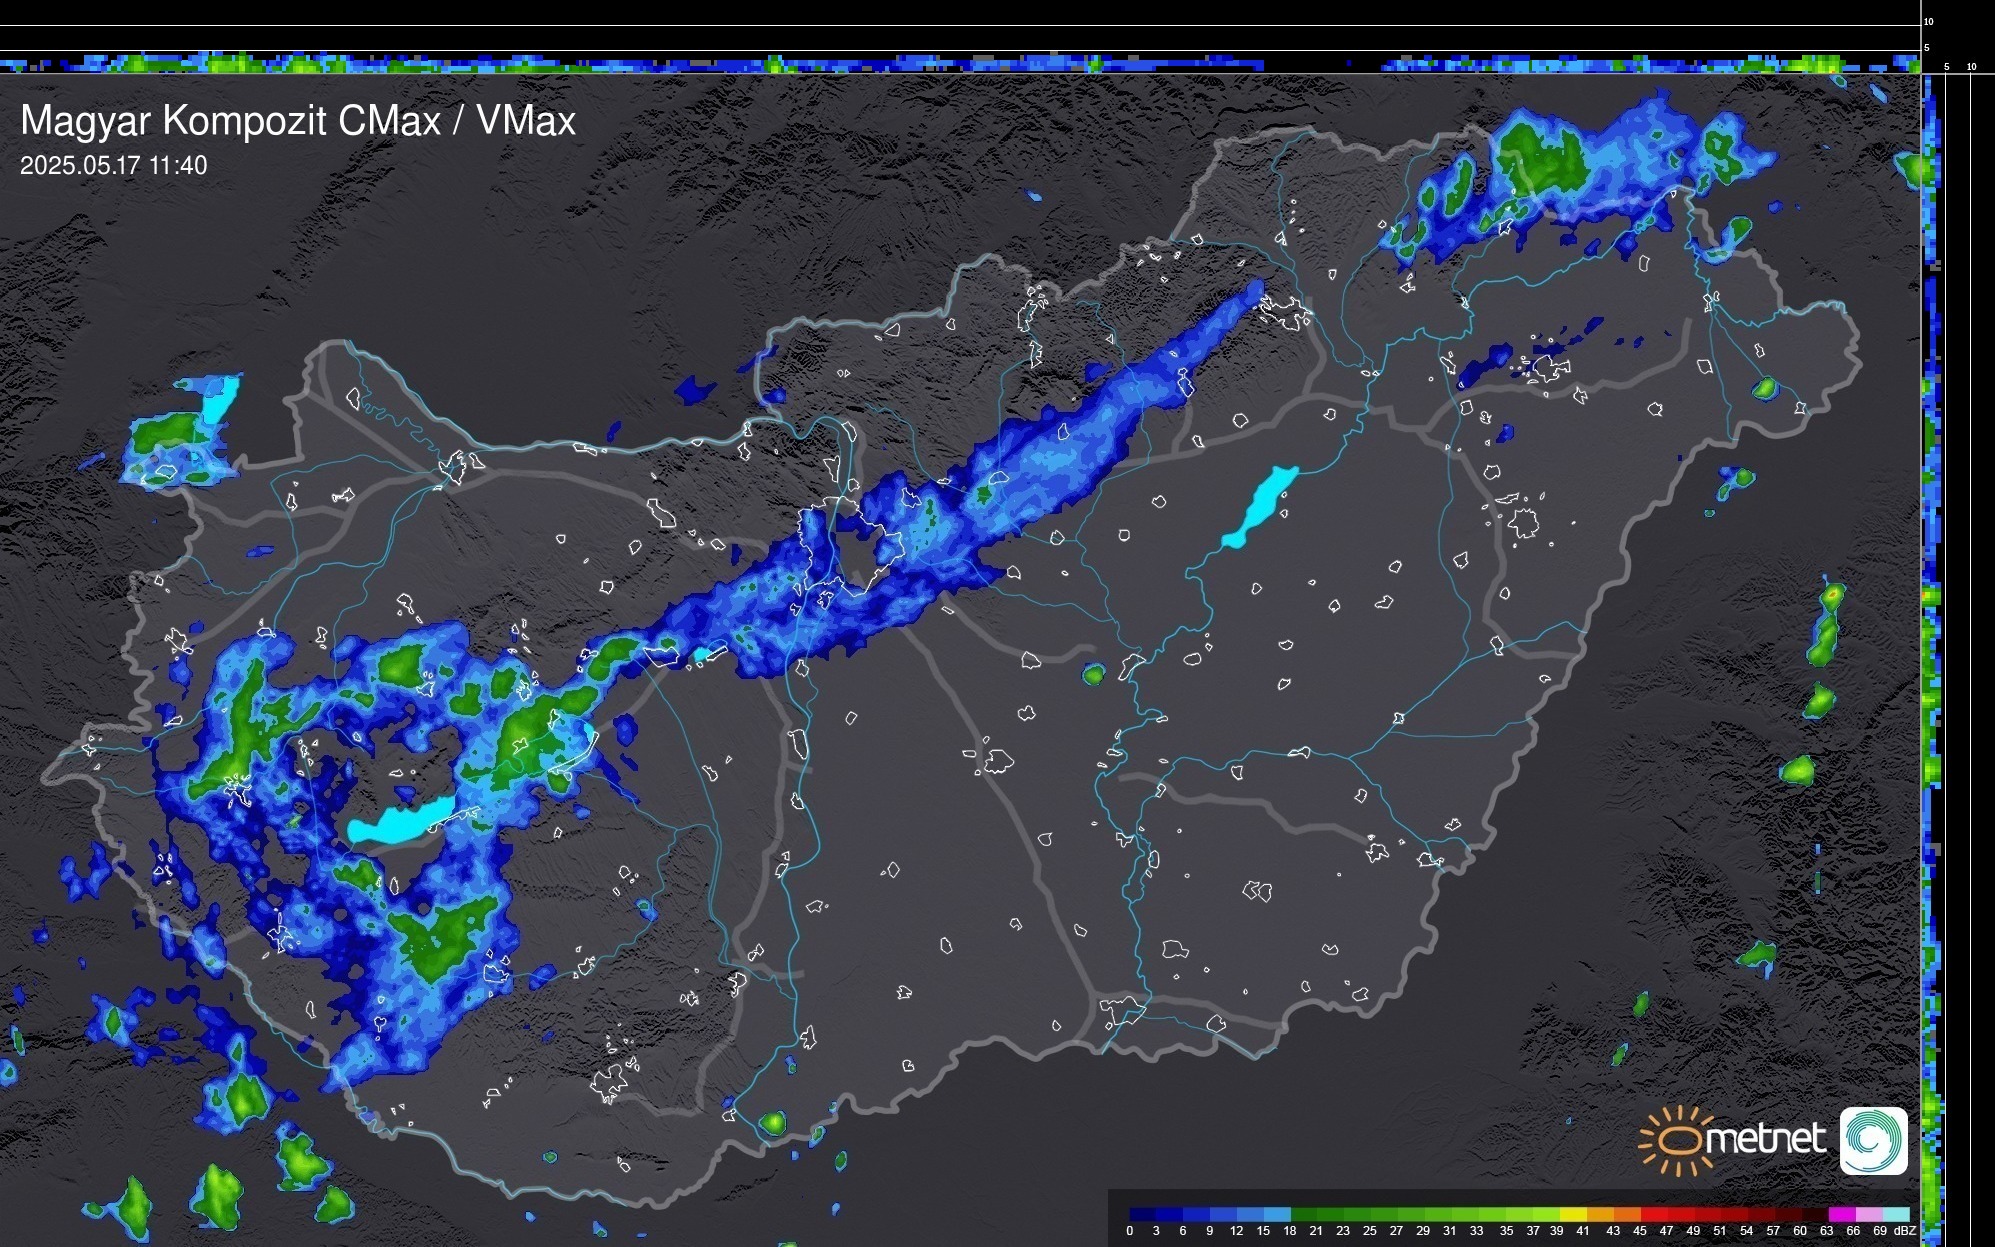Open the teal swirl app icon
1995x1247 pixels.
(x=1873, y=1140)
